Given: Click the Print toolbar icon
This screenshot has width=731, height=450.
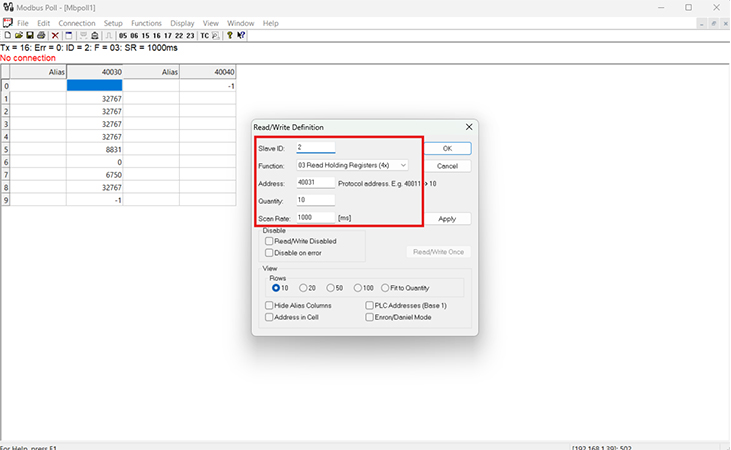Looking at the screenshot, I should pos(41,35).
